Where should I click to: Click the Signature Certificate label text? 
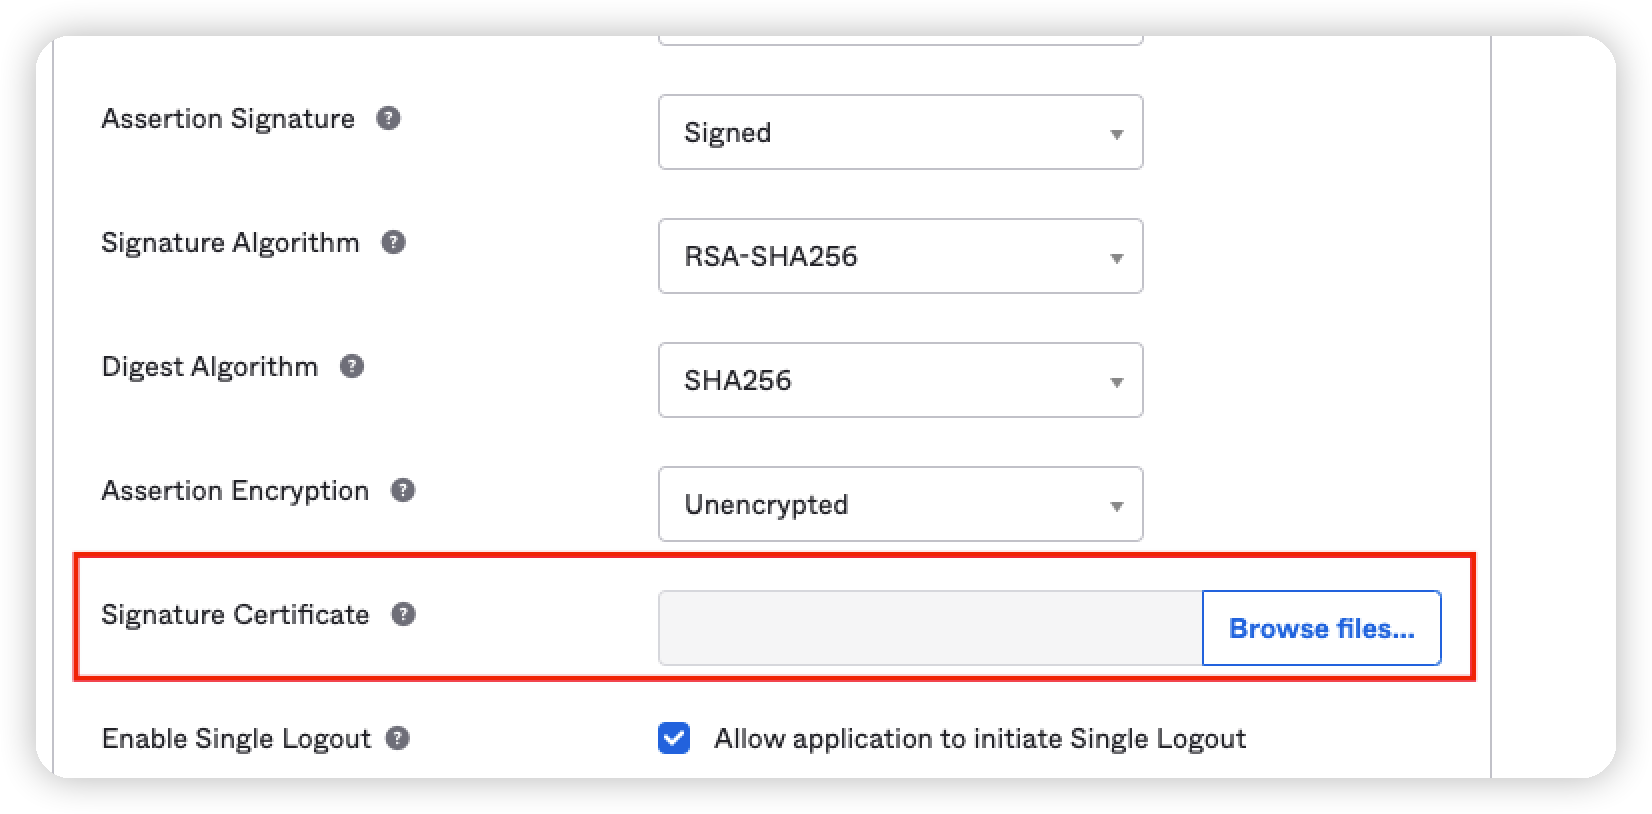[x=235, y=615]
